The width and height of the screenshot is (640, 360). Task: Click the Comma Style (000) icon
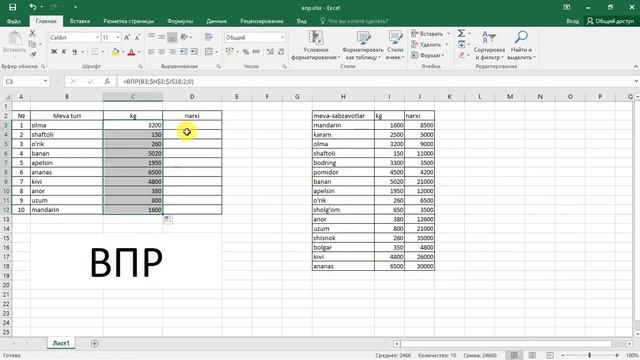click(x=256, y=52)
